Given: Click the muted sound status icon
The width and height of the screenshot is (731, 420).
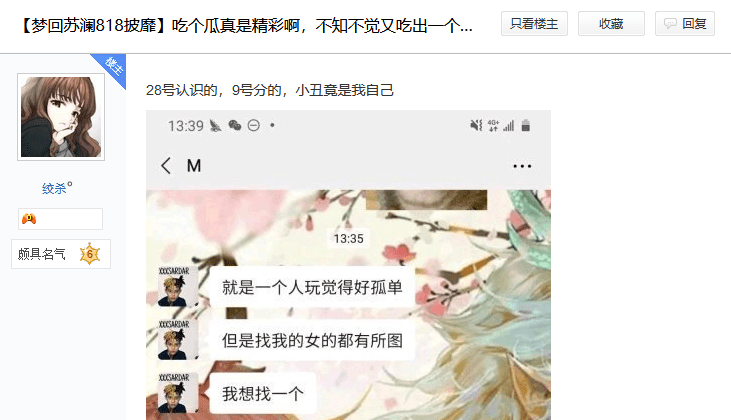Looking at the screenshot, I should [476, 125].
